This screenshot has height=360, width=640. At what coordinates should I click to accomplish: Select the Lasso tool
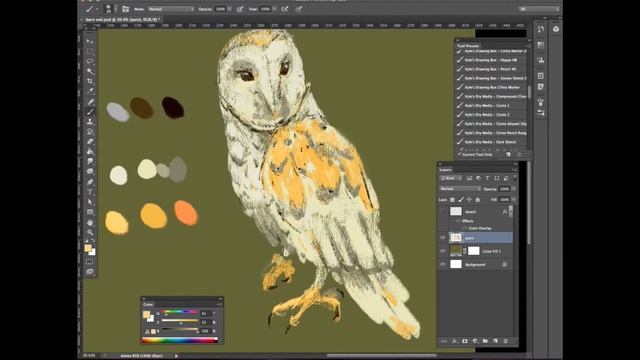tap(90, 61)
